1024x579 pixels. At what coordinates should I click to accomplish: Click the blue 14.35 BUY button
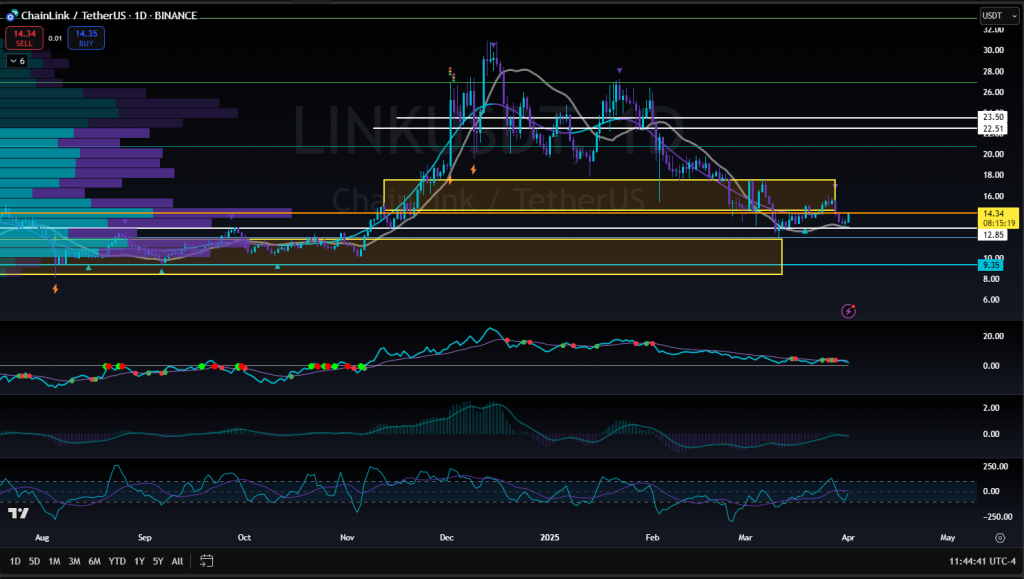[x=86, y=38]
